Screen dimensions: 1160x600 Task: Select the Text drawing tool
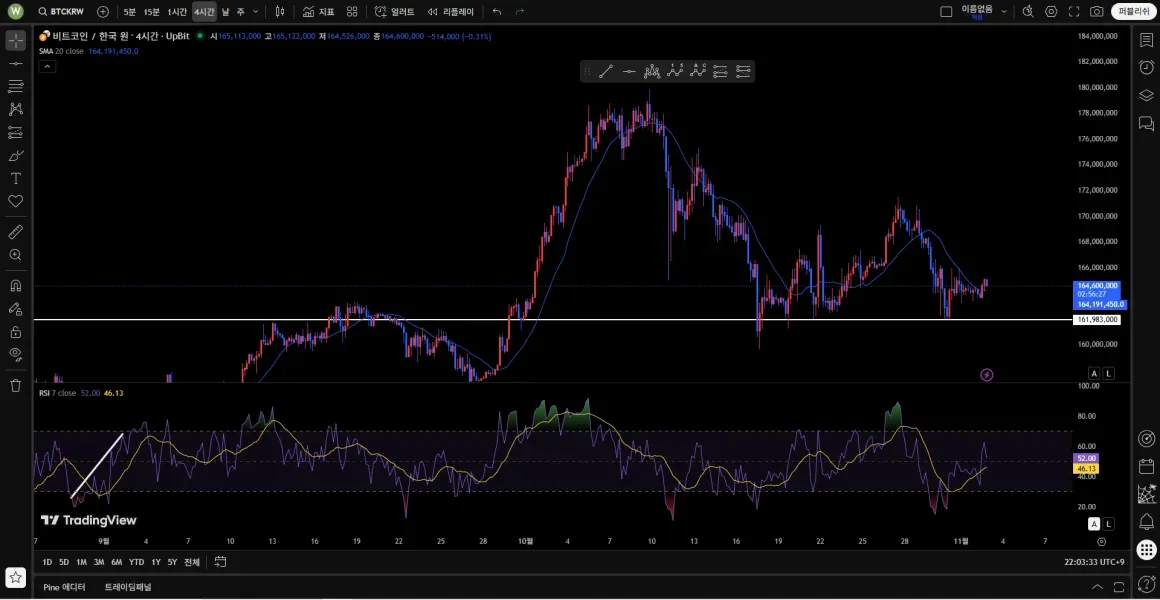click(15, 178)
